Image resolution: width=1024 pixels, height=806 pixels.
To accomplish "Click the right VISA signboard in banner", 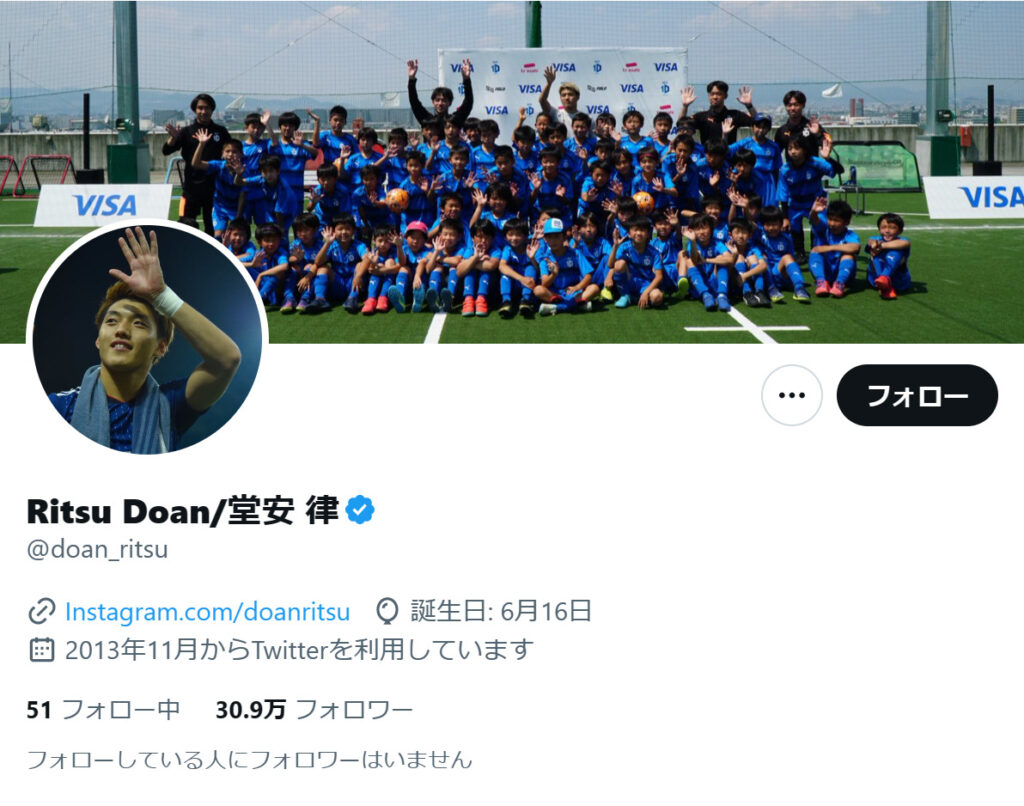I will click(975, 197).
